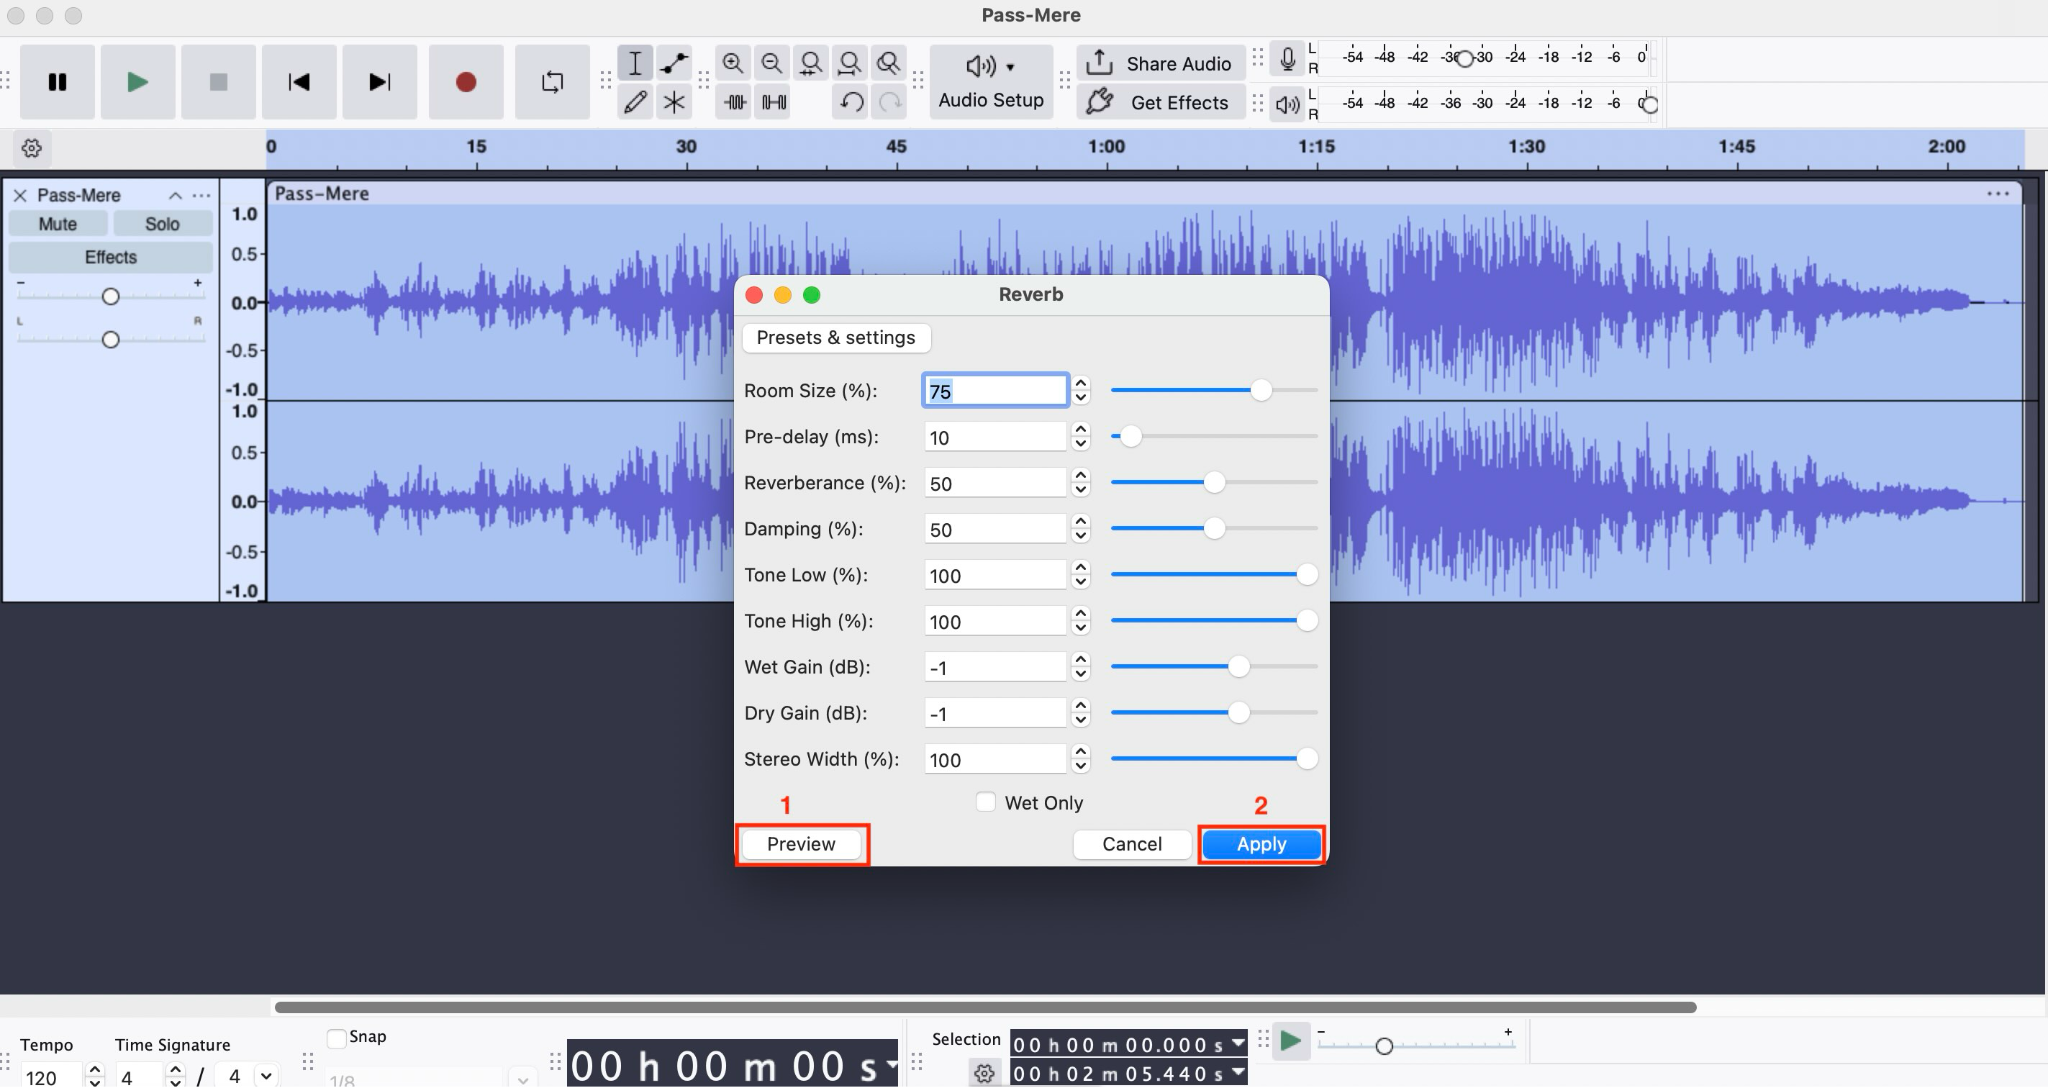Click the Dry Gain value field
The height and width of the screenshot is (1087, 2048).
(x=995, y=713)
